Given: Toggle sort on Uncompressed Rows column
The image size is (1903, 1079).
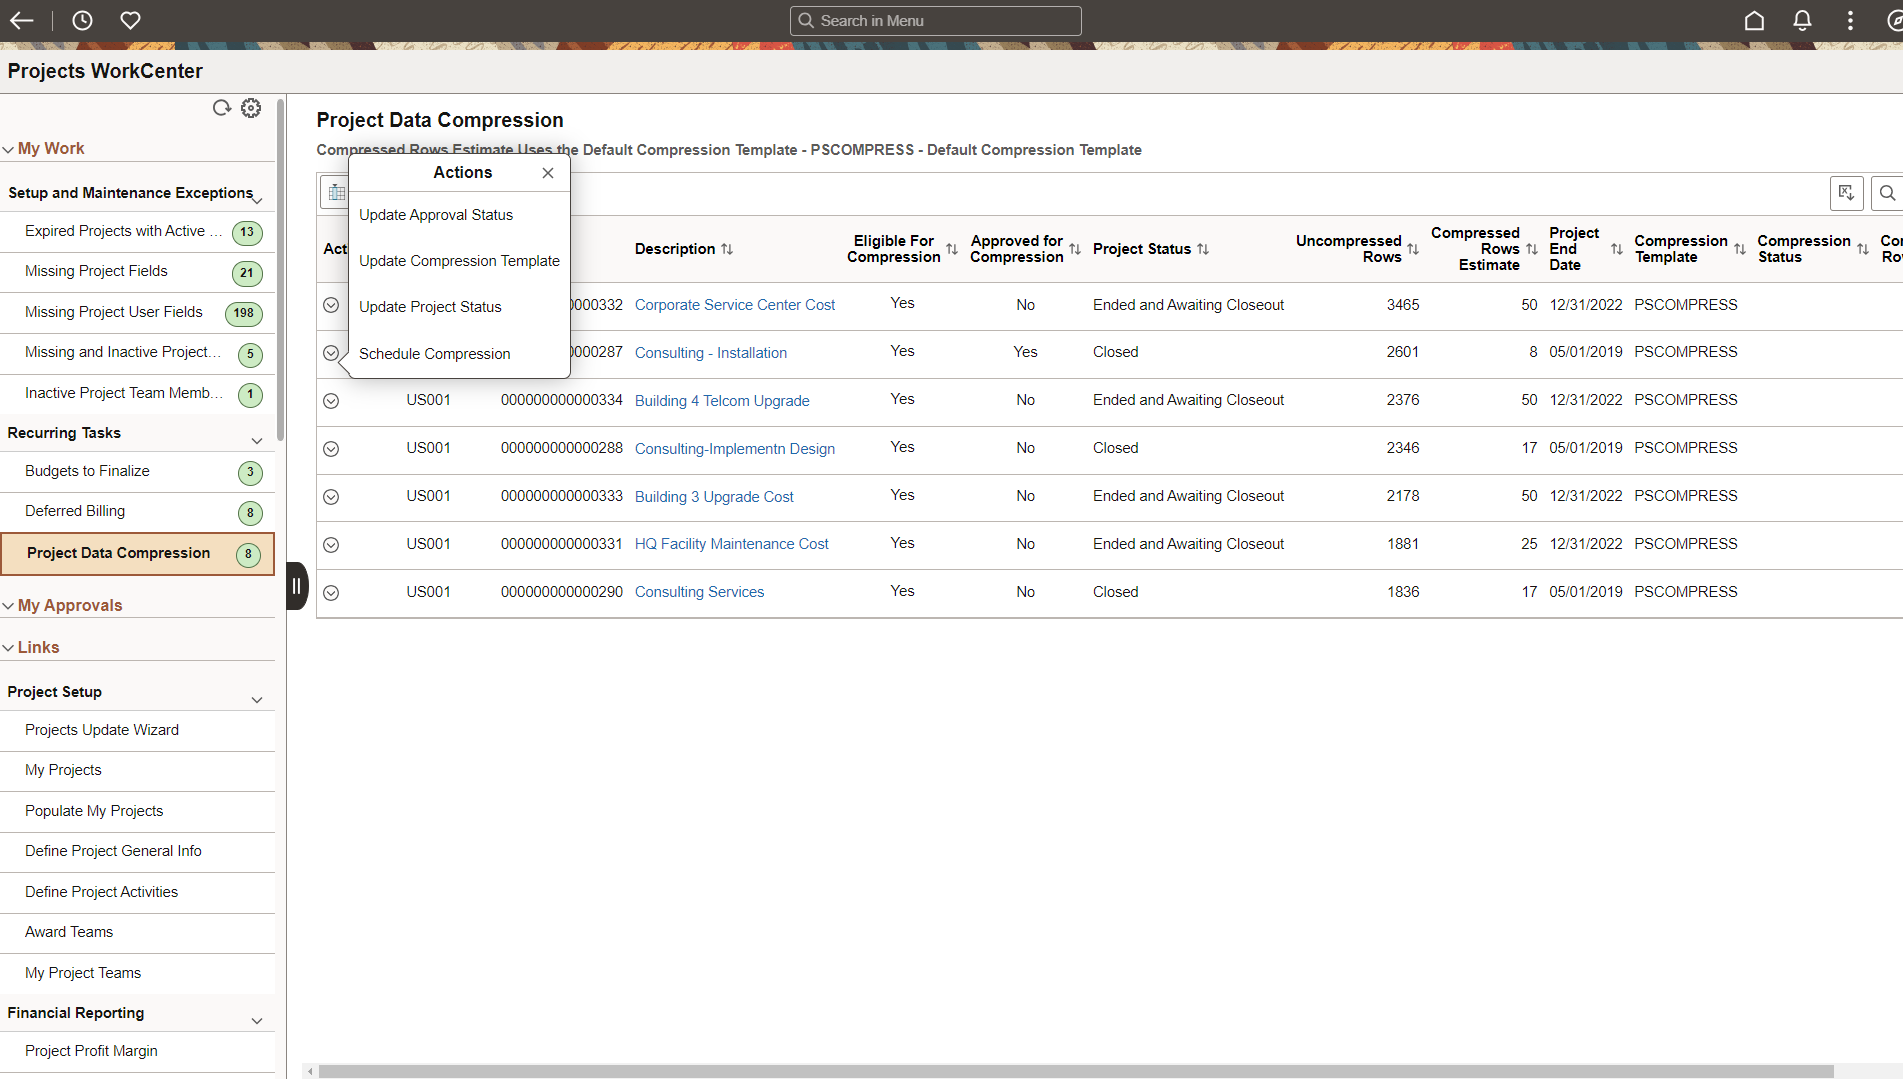Looking at the screenshot, I should pyautogui.click(x=1411, y=249).
